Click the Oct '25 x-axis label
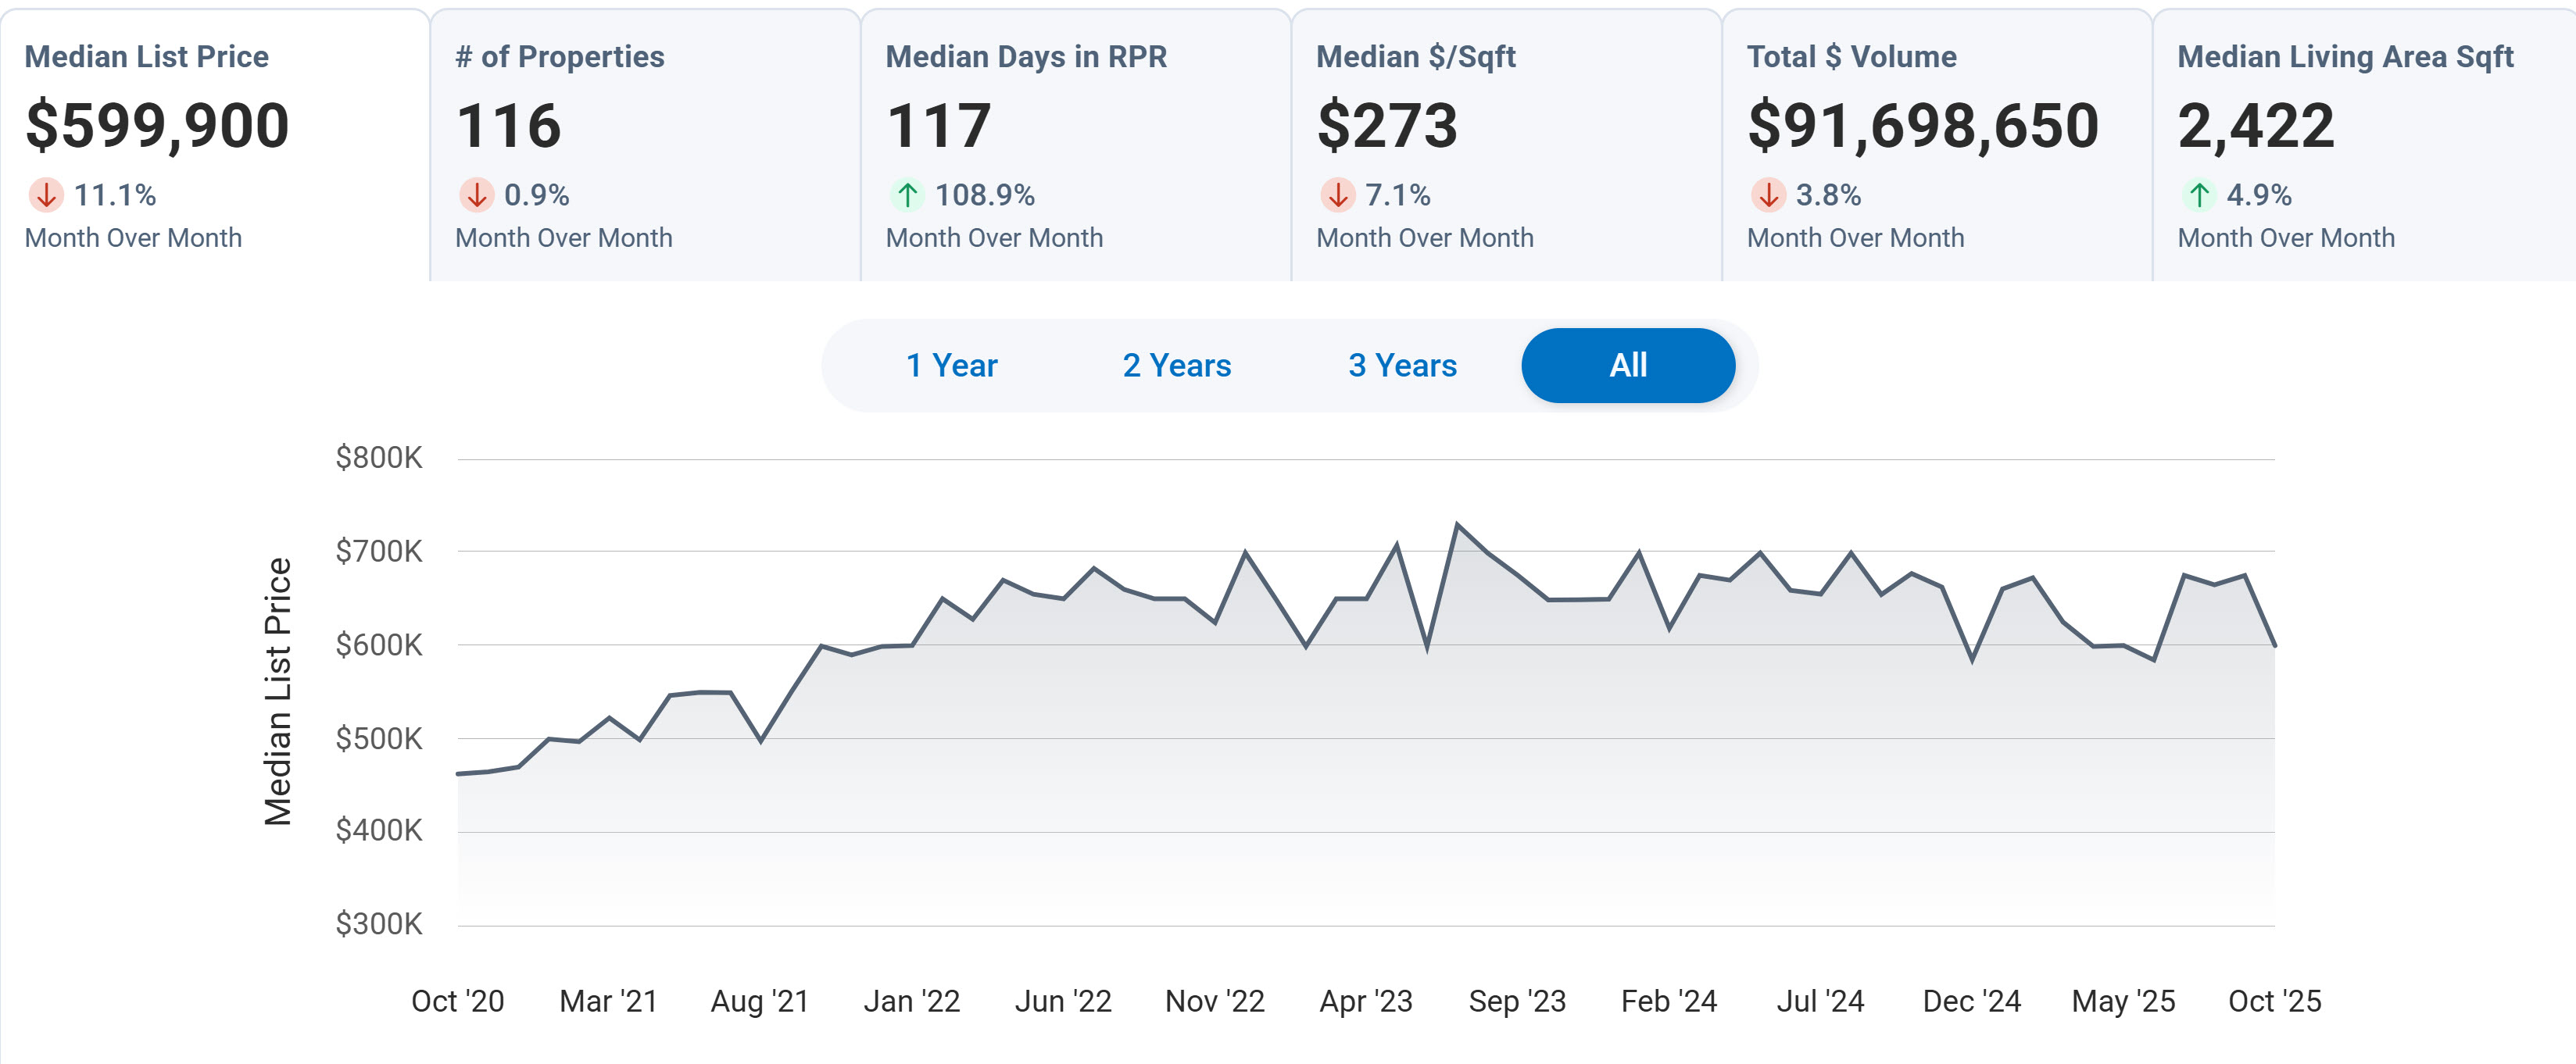The image size is (2576, 1064). [x=2274, y=1001]
